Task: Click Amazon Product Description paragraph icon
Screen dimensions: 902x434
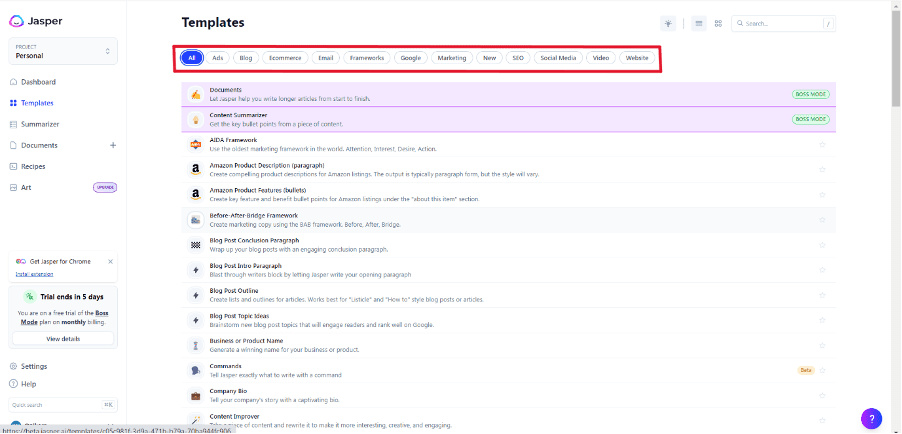Action: (x=196, y=170)
